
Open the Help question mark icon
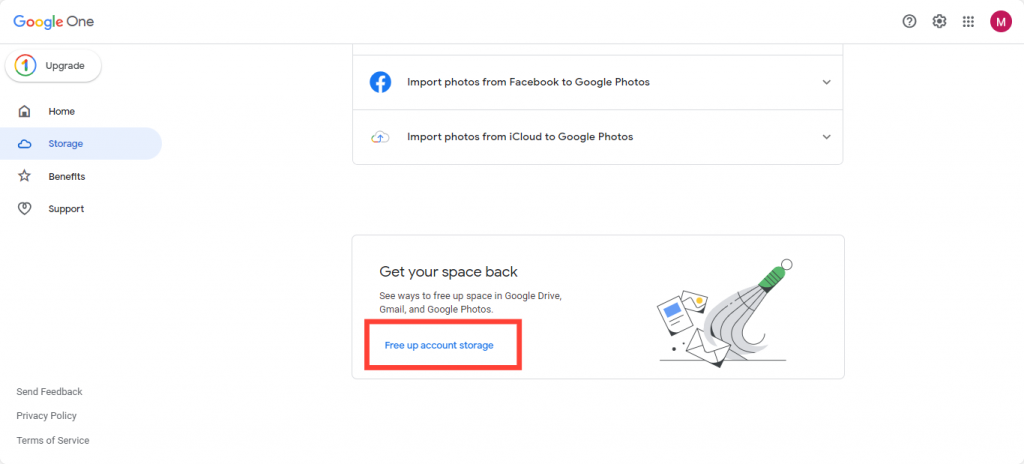(x=909, y=21)
